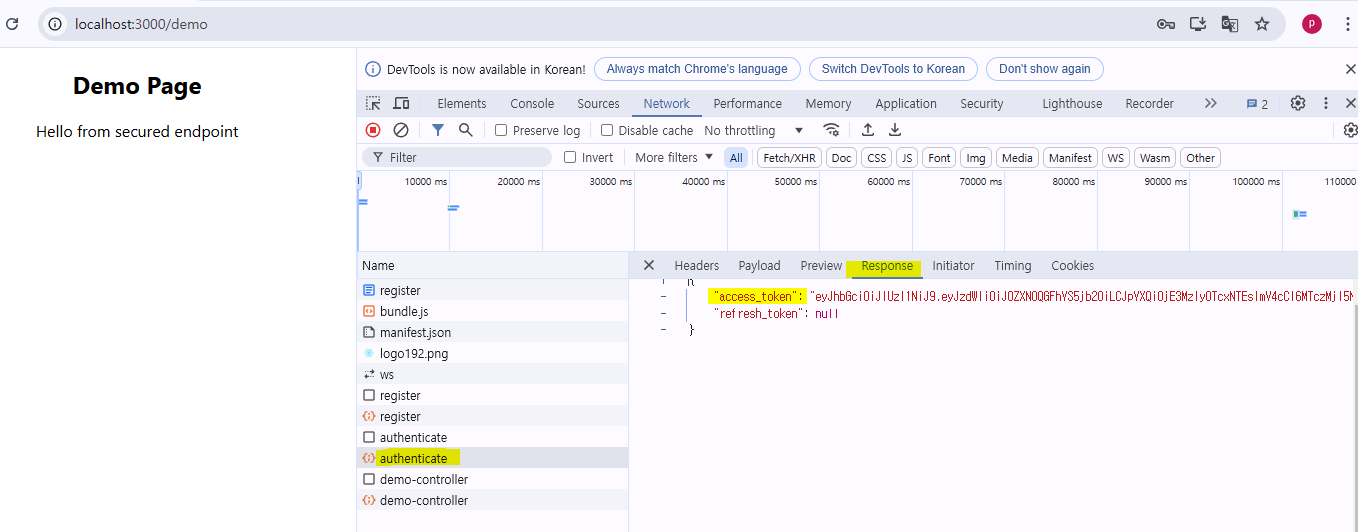1358x532 pixels.
Task: Click Switch DevTools to Korean button
Action: (x=893, y=69)
